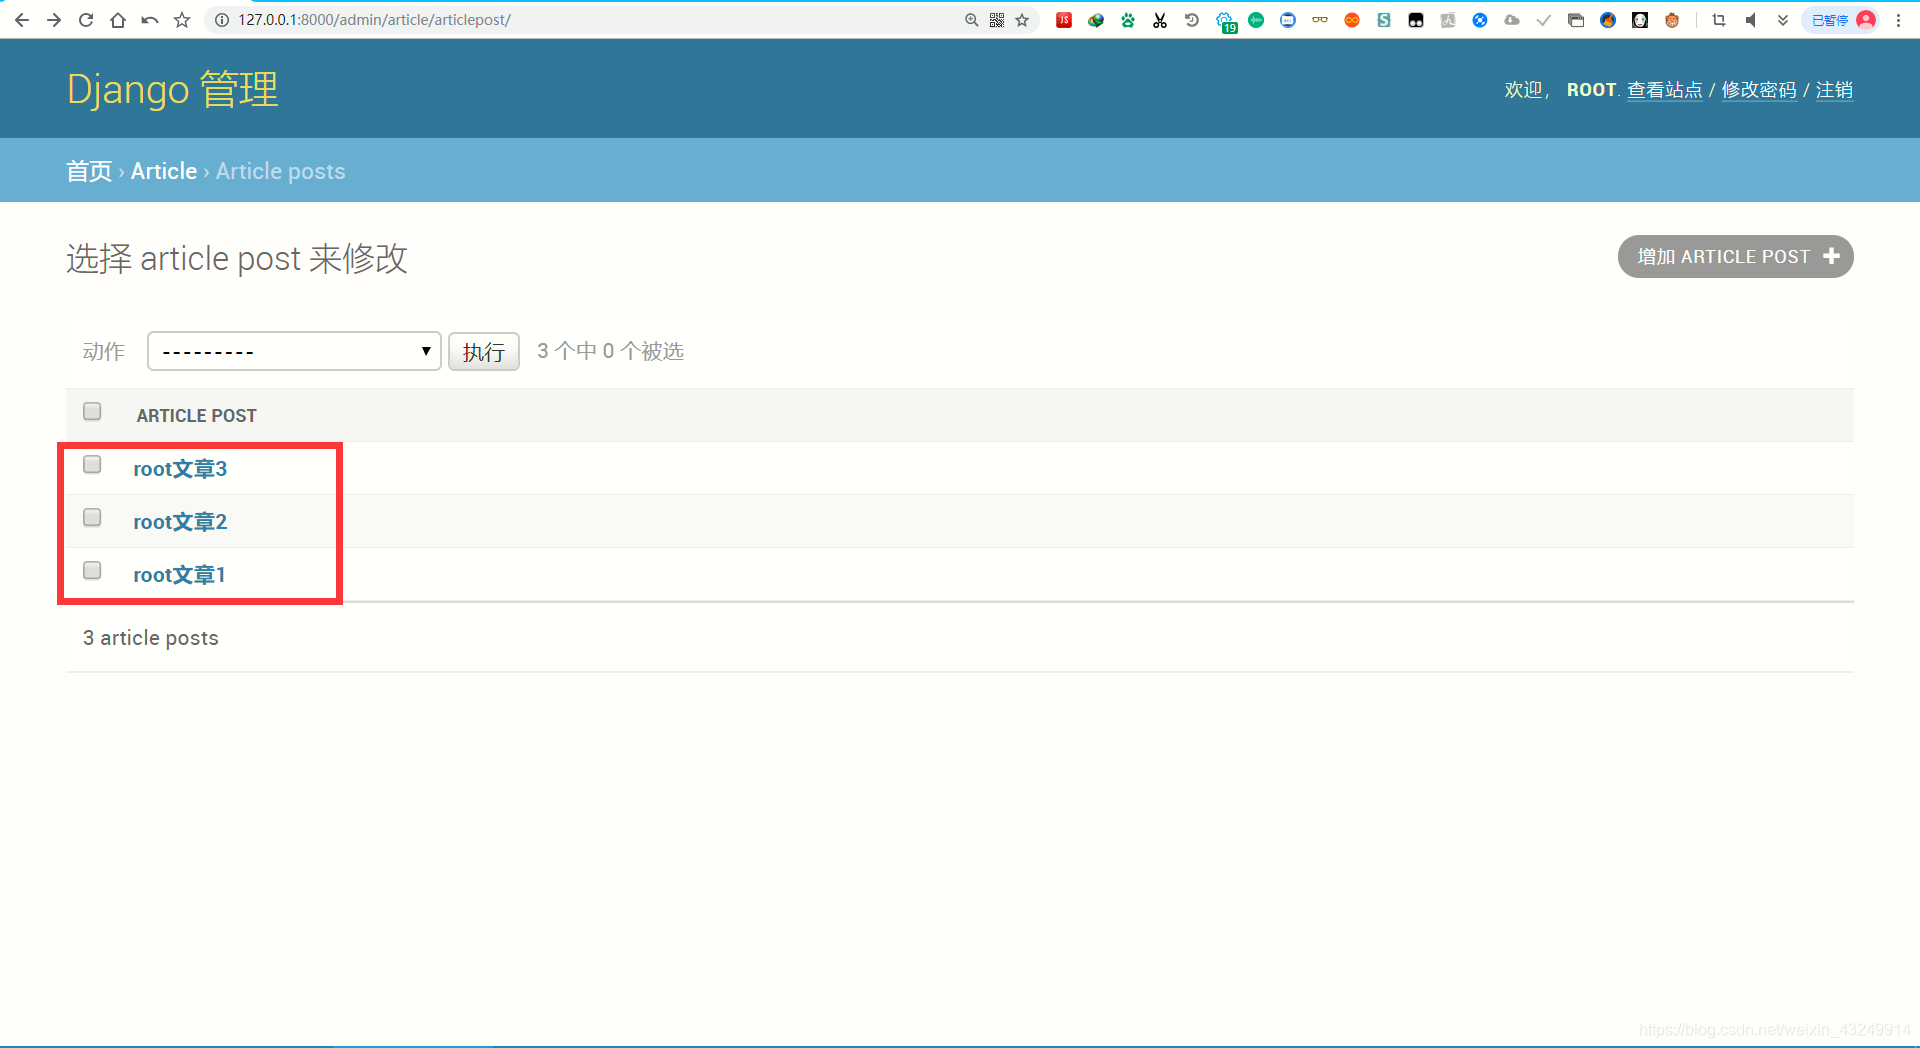The image size is (1920, 1048).
Task: Open article root文章3
Action: click(180, 469)
